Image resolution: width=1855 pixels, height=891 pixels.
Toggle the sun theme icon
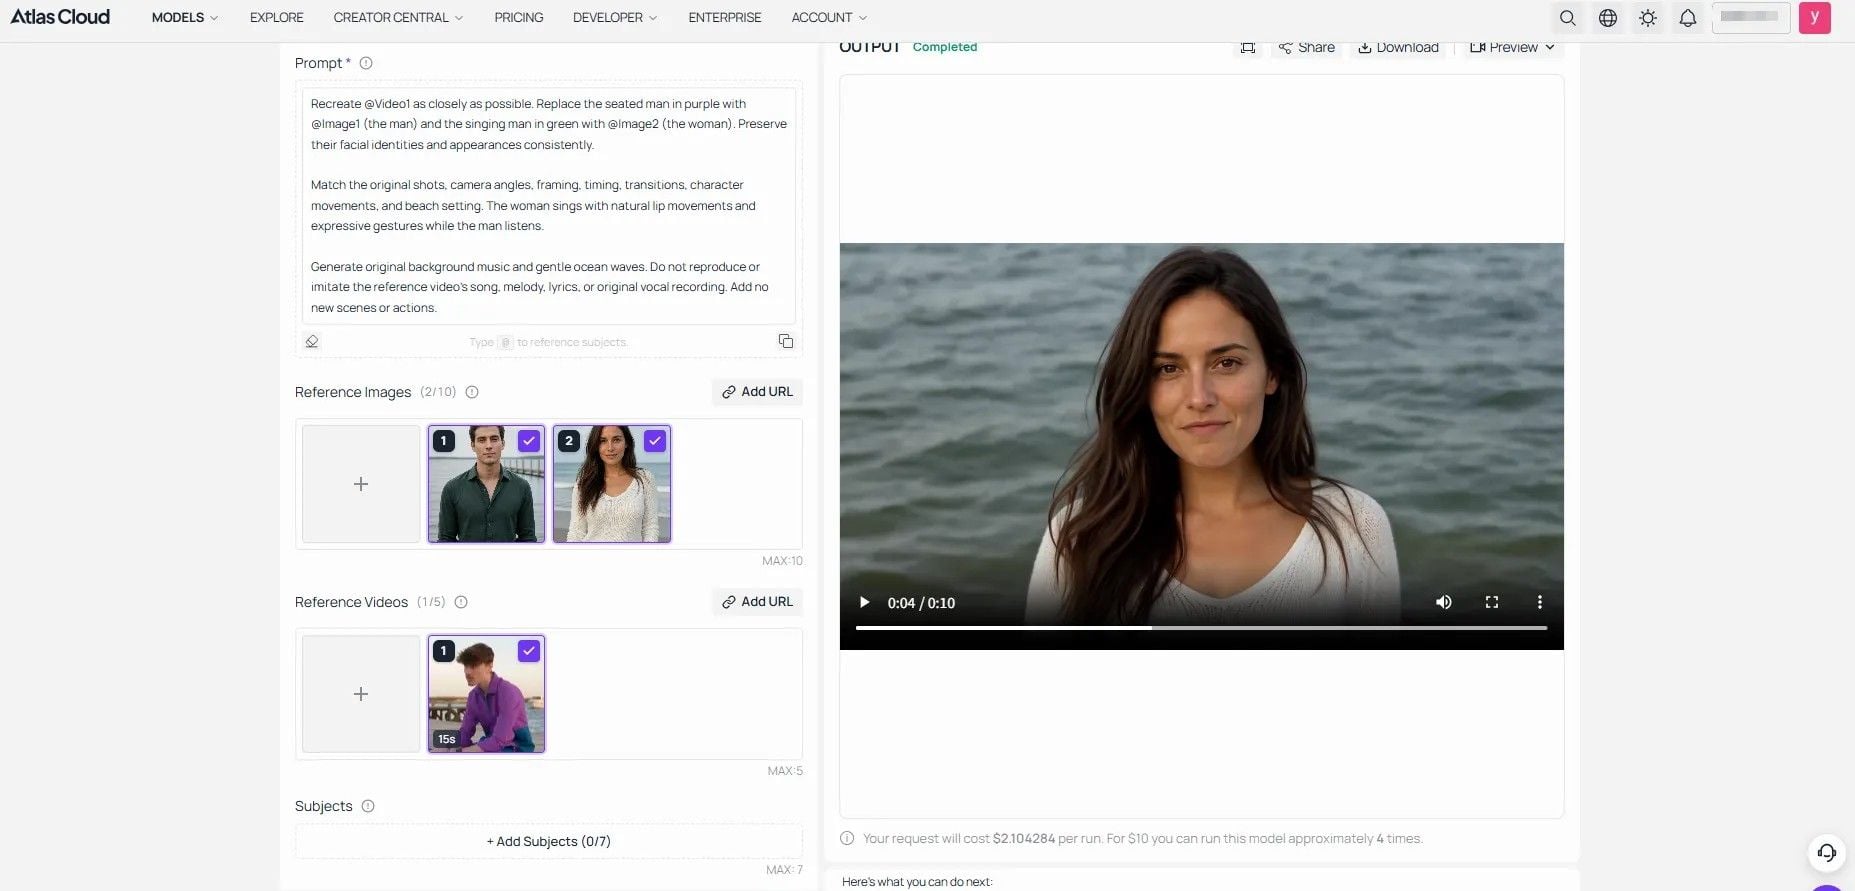coord(1647,18)
